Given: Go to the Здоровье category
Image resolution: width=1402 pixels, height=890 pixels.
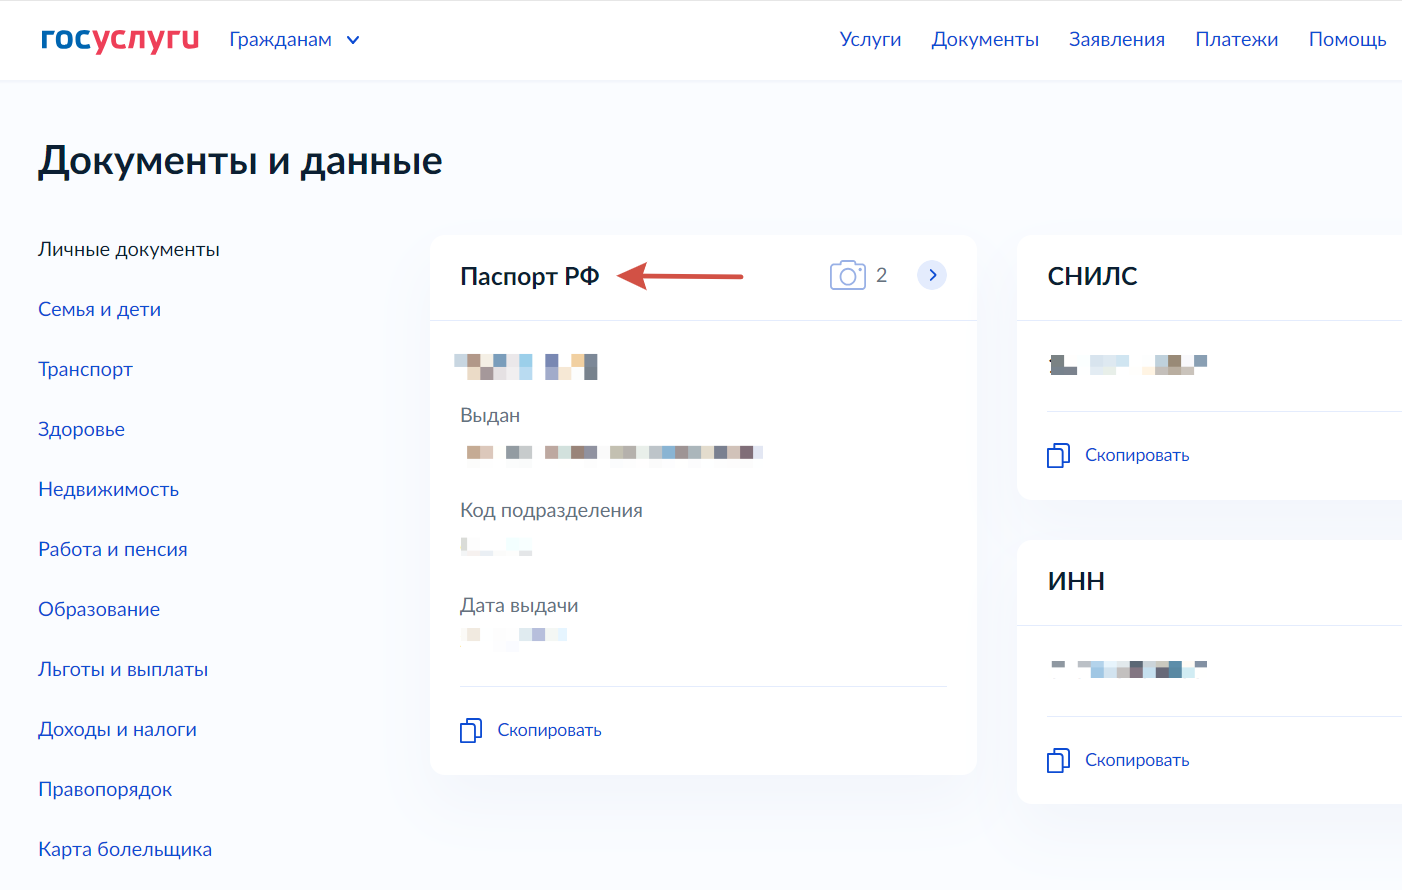Looking at the screenshot, I should point(81,430).
